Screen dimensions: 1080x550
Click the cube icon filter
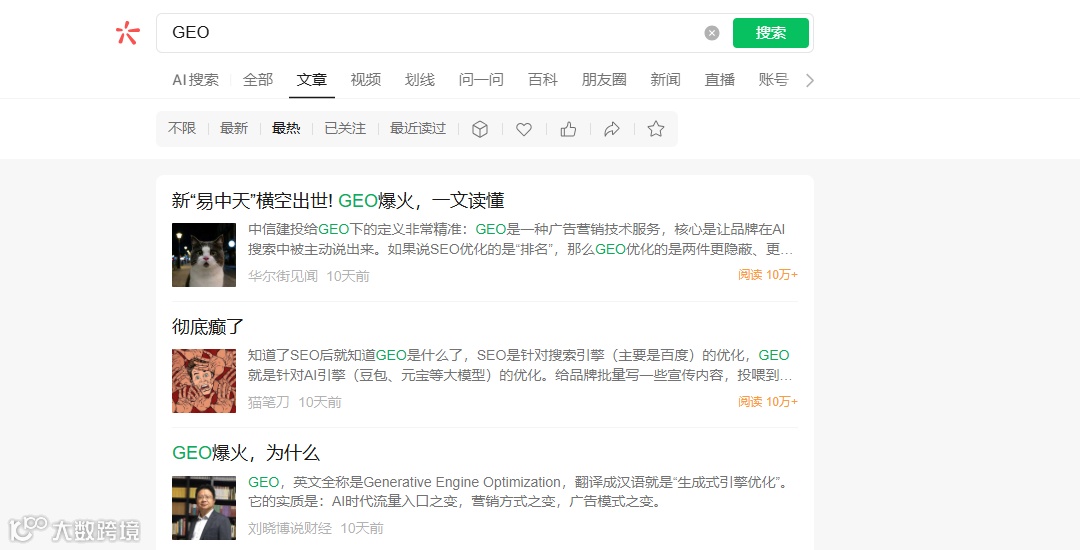(x=480, y=129)
